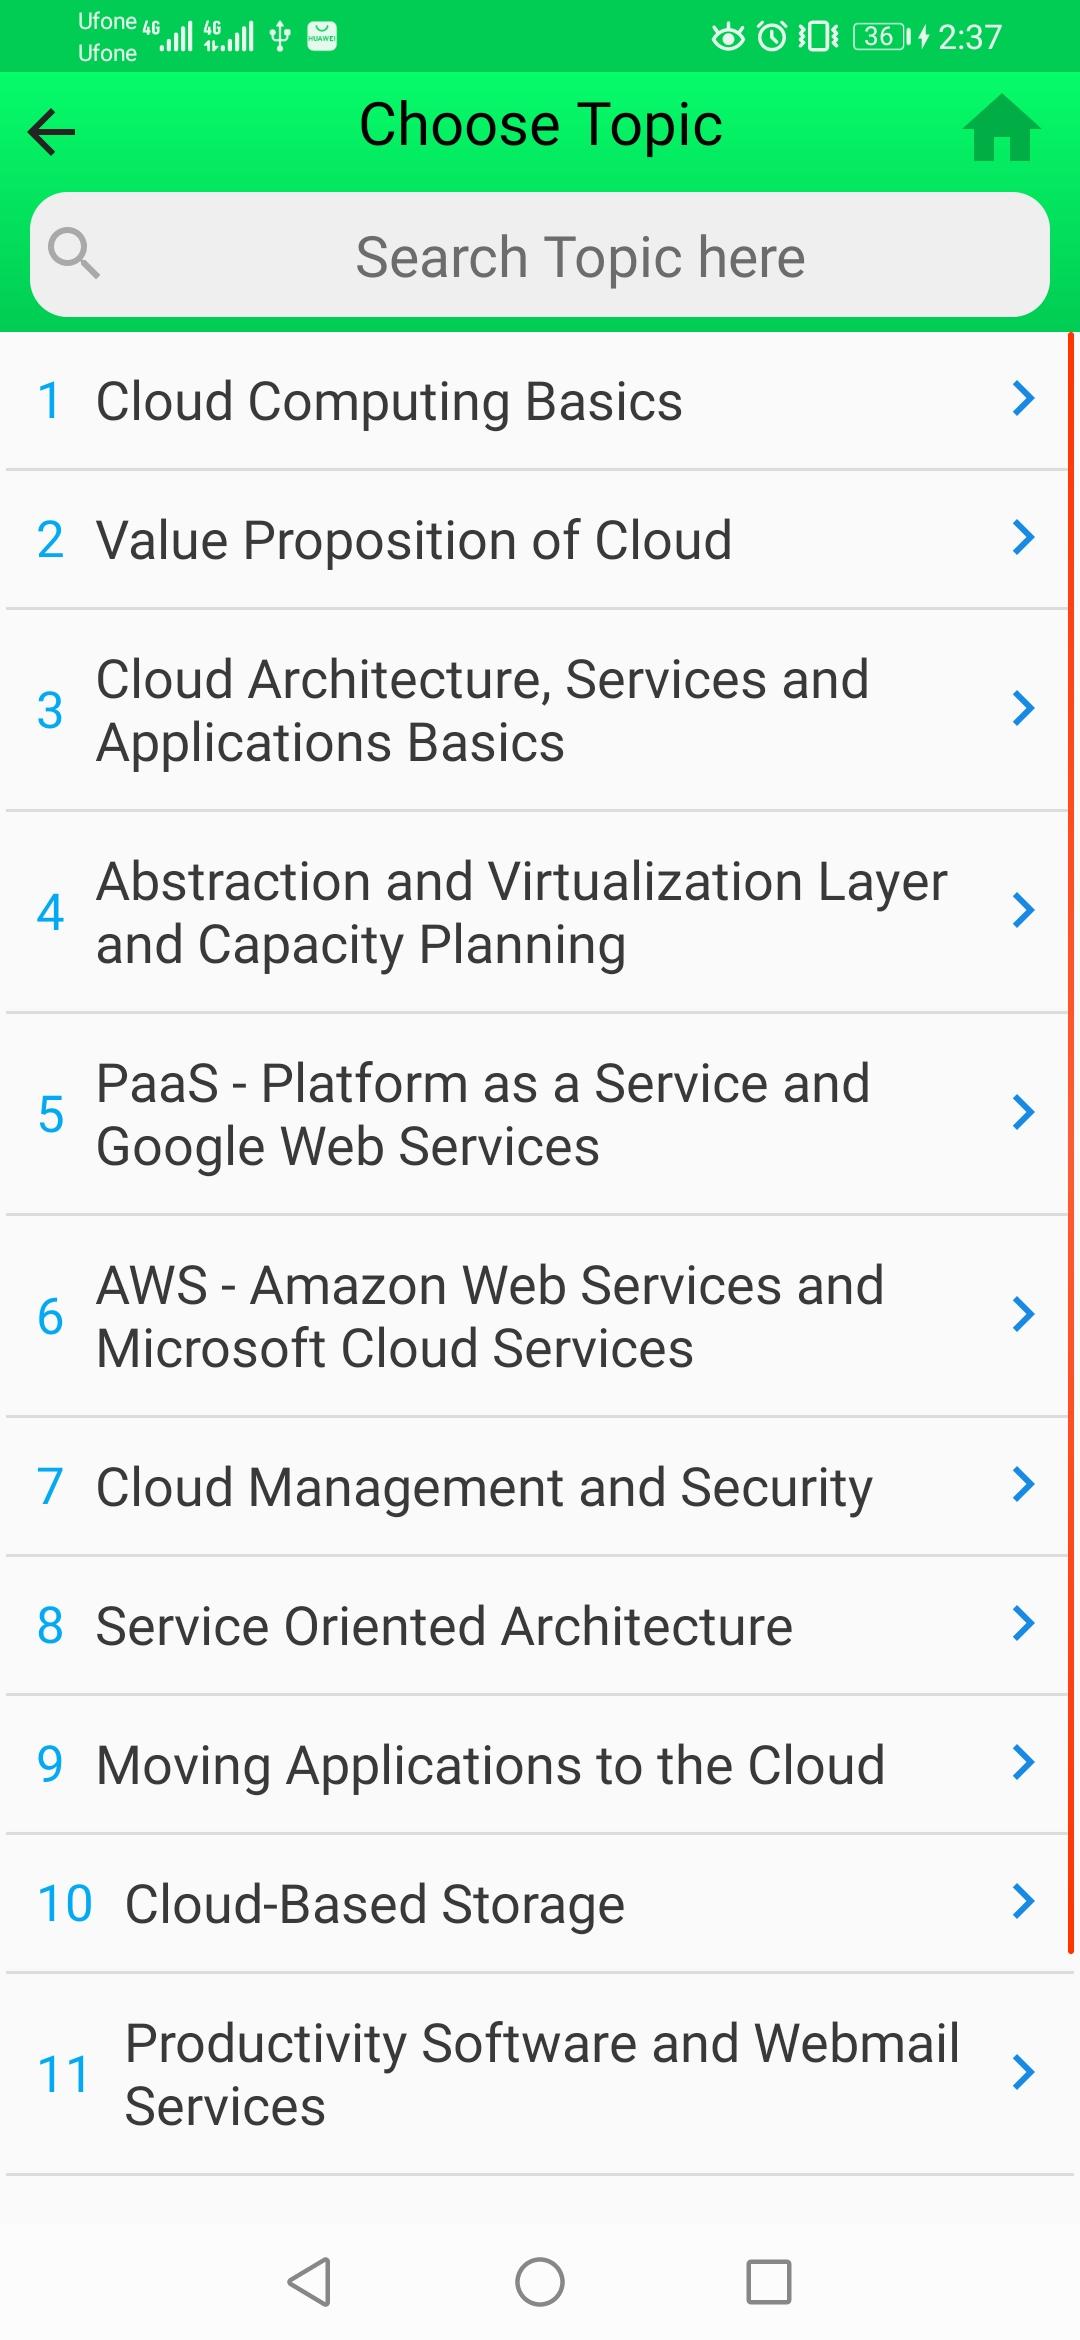Go to home via house icon
The height and width of the screenshot is (2340, 1080).
(x=1001, y=128)
